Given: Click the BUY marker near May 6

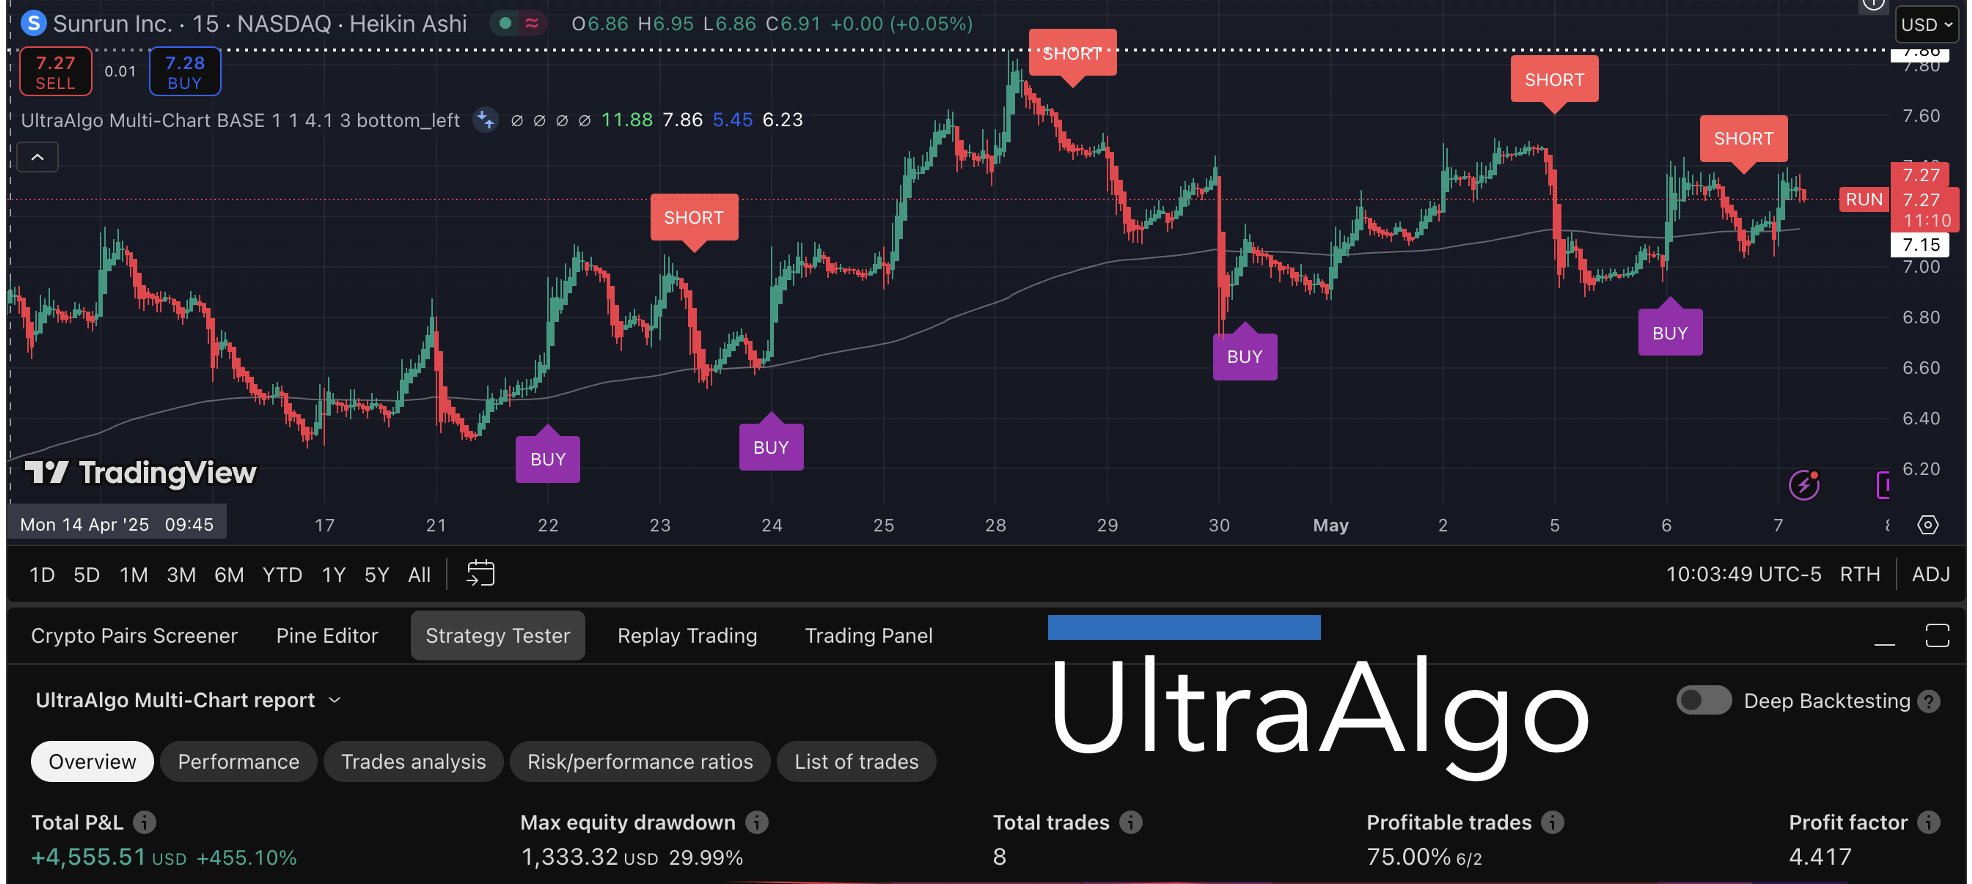Looking at the screenshot, I should (1670, 332).
